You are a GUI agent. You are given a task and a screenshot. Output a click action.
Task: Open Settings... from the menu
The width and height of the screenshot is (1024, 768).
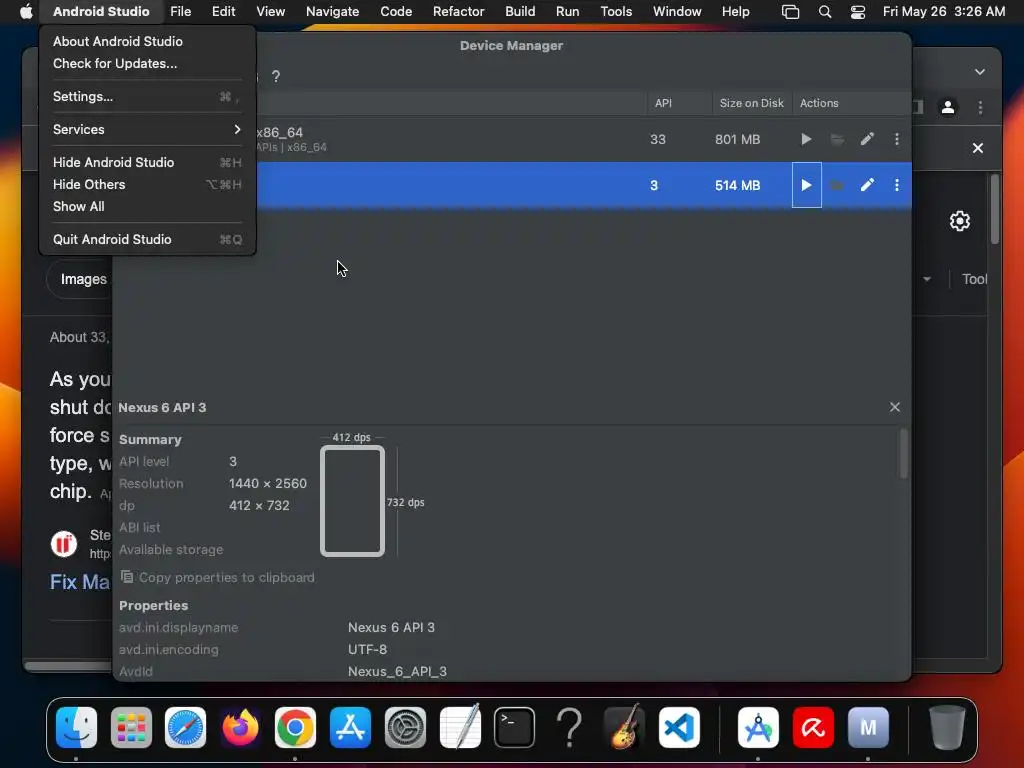(148, 97)
